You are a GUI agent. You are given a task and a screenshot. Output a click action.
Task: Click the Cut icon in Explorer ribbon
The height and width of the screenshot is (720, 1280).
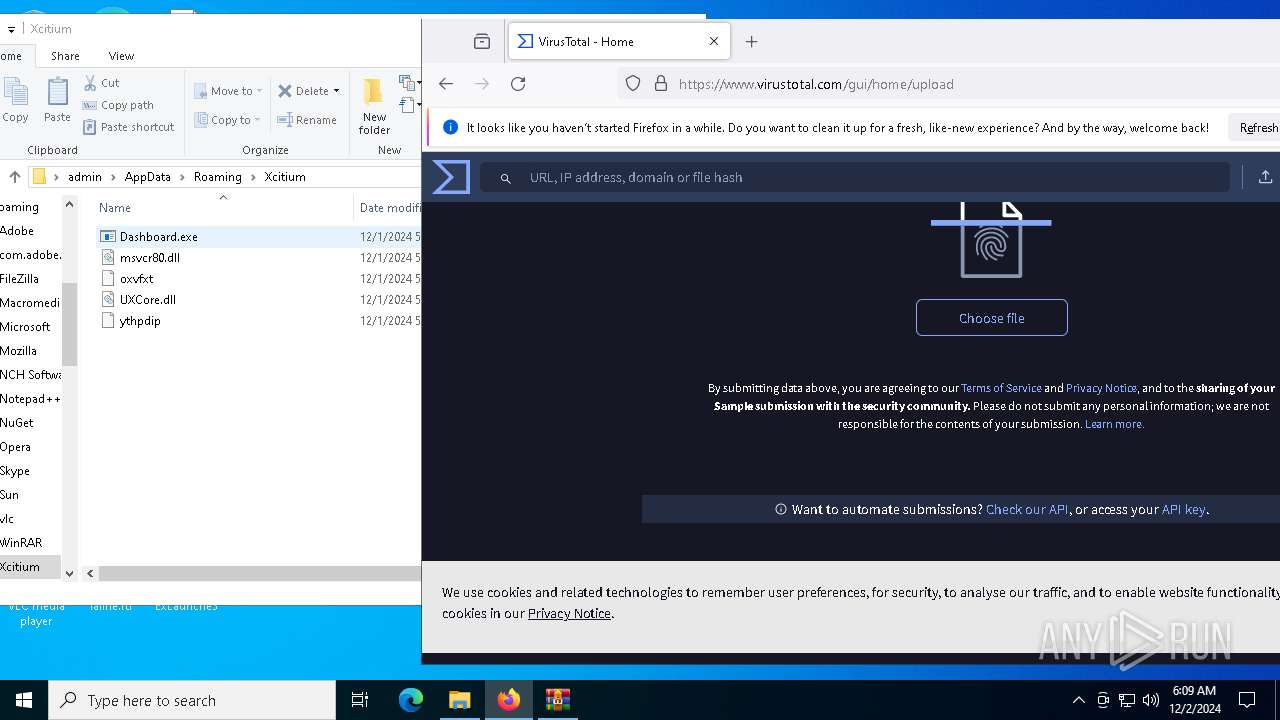pyautogui.click(x=90, y=83)
